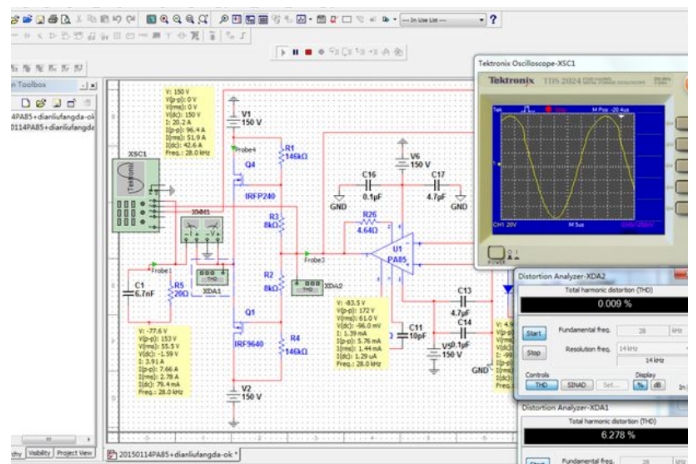Select SINAD control mode in XDA2

(577, 385)
